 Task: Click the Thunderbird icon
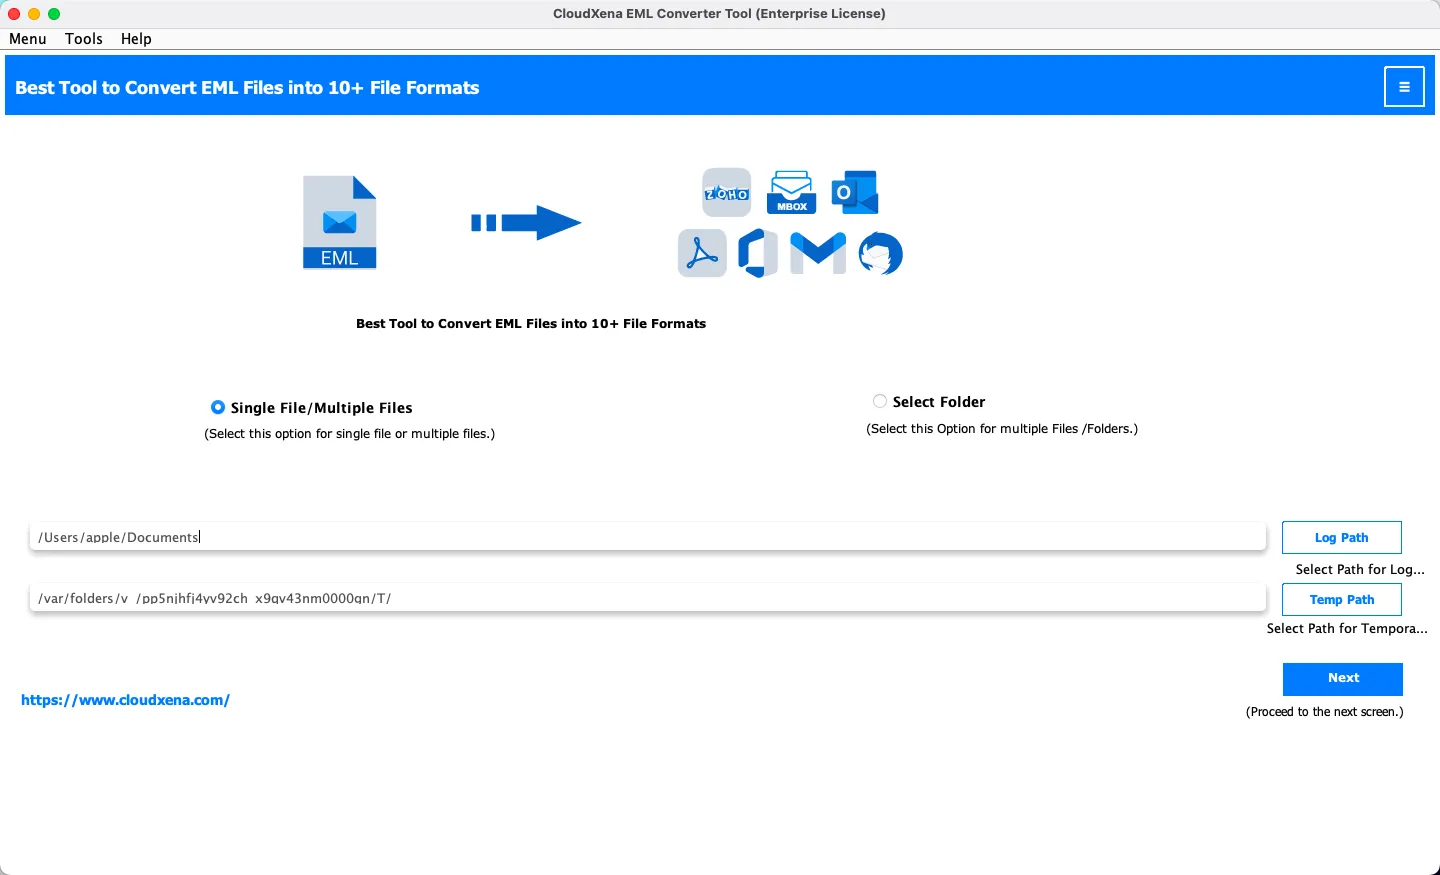pyautogui.click(x=880, y=253)
